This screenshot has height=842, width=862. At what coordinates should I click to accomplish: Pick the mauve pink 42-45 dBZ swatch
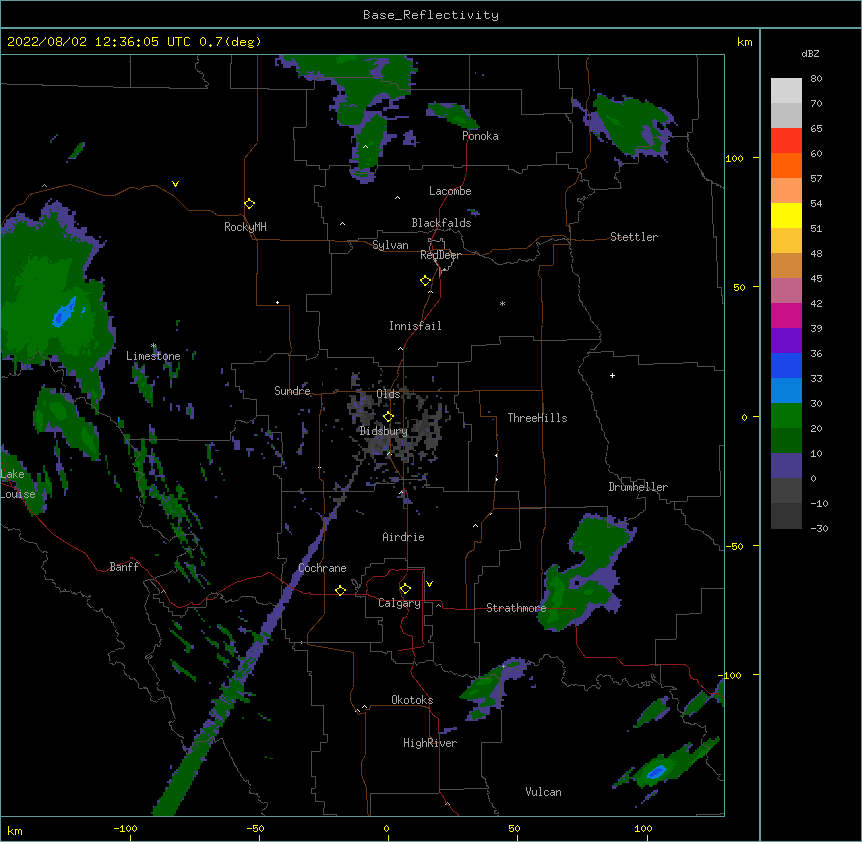[786, 290]
